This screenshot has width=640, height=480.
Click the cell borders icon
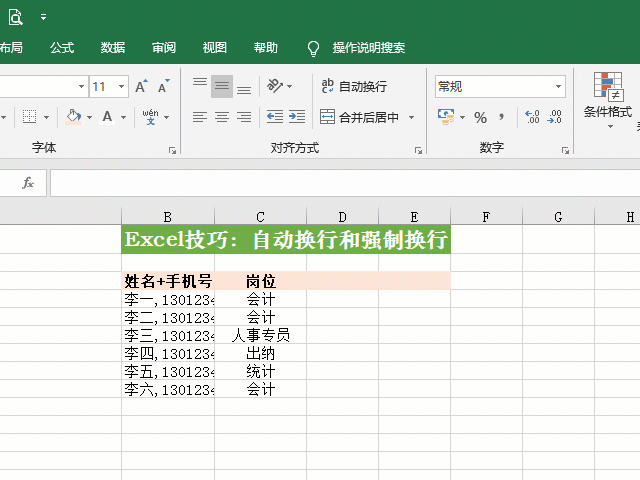[x=29, y=117]
